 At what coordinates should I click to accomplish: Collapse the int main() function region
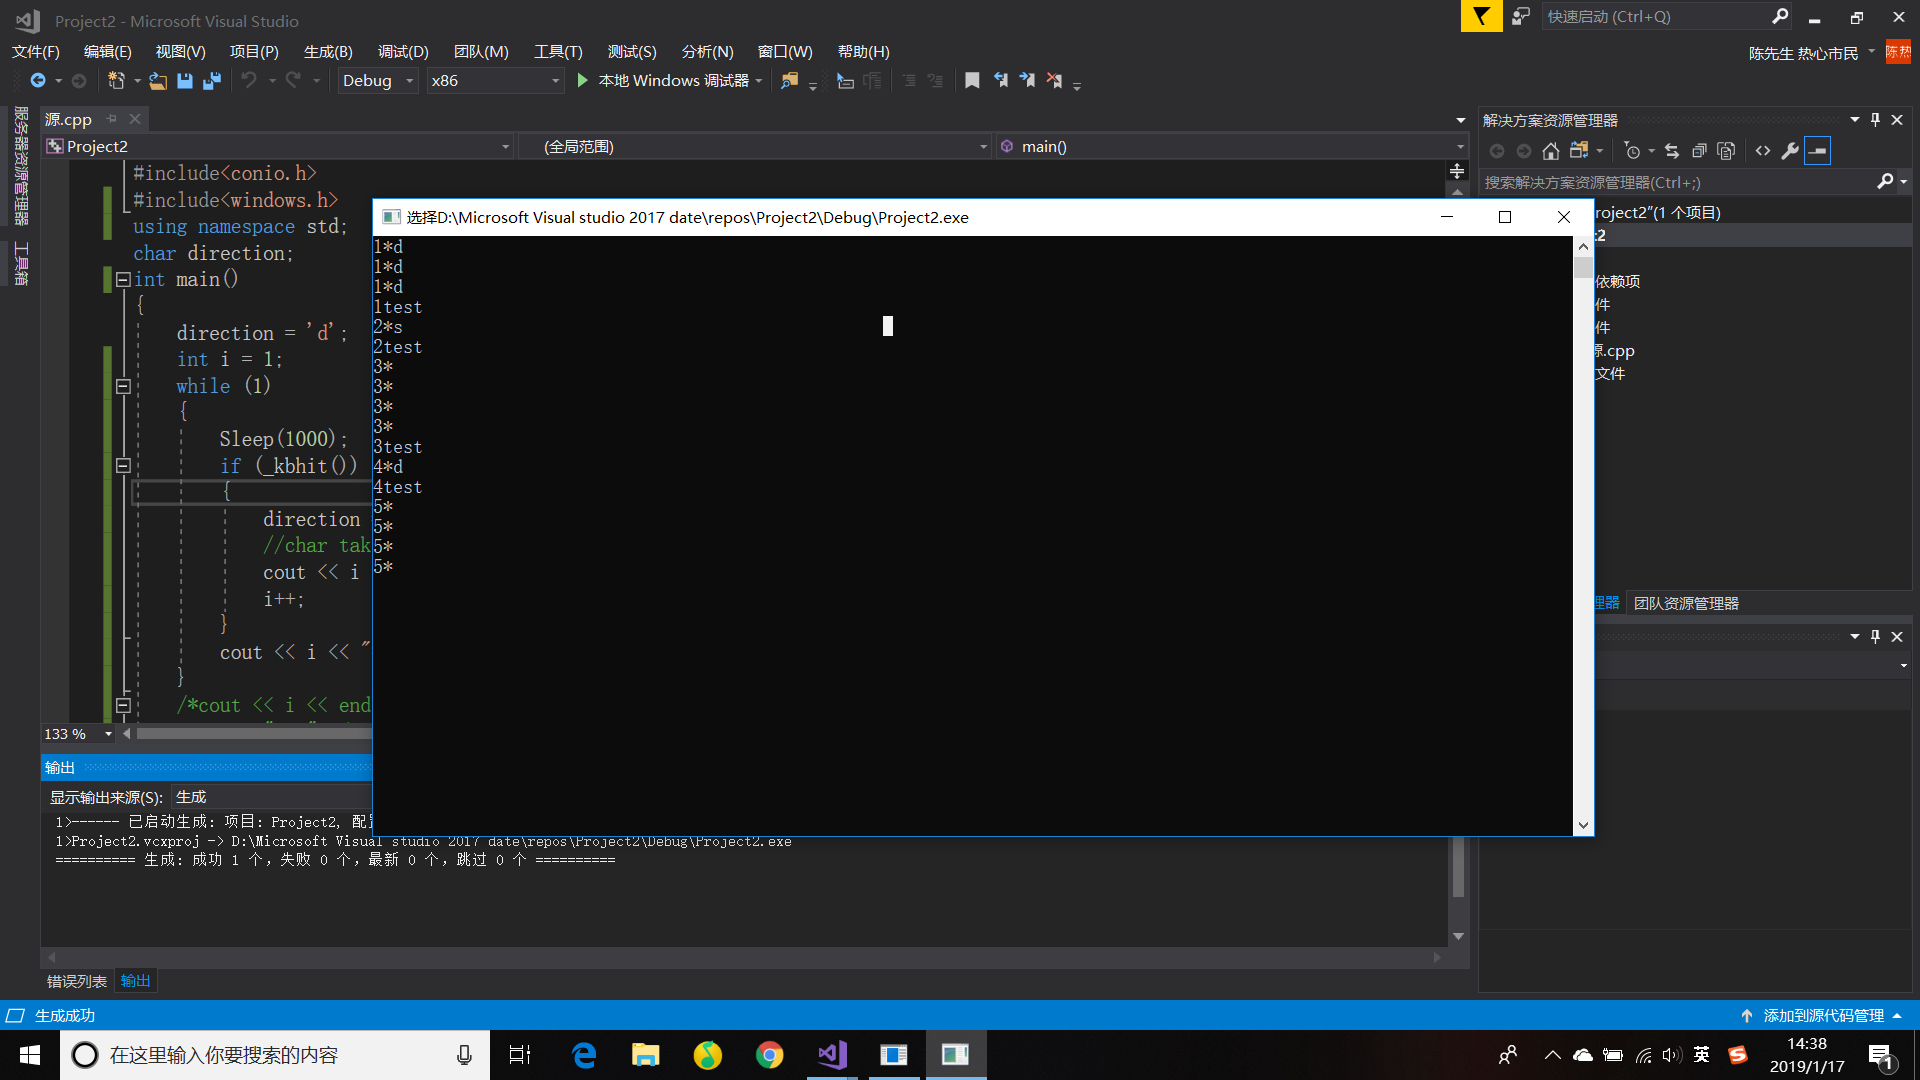tap(123, 280)
